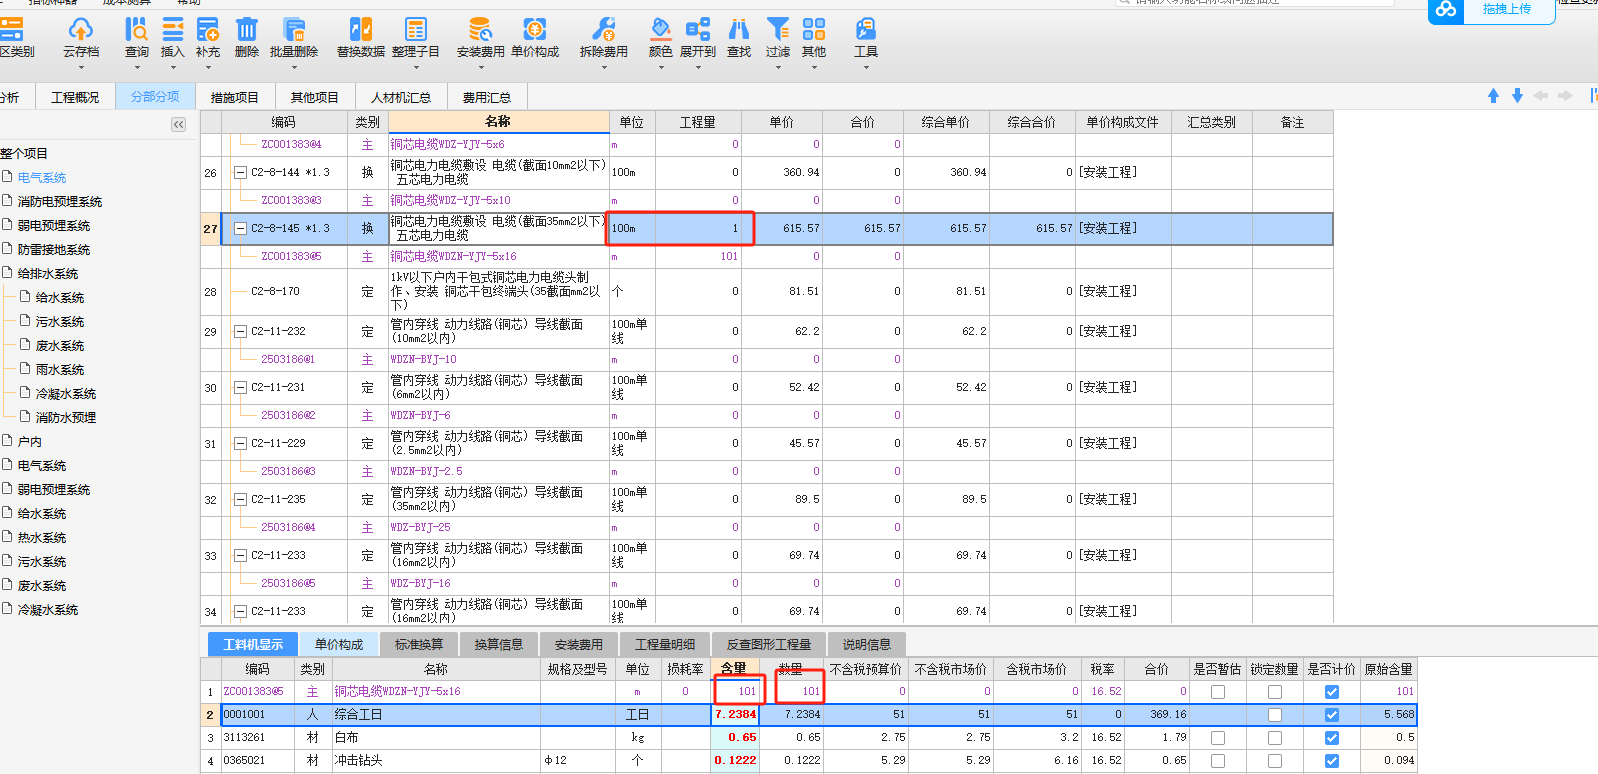Click the 展开到 expand-to icon

(698, 29)
